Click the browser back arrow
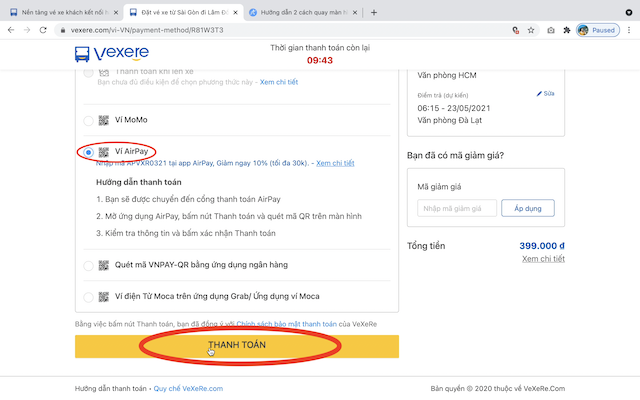 (11, 30)
